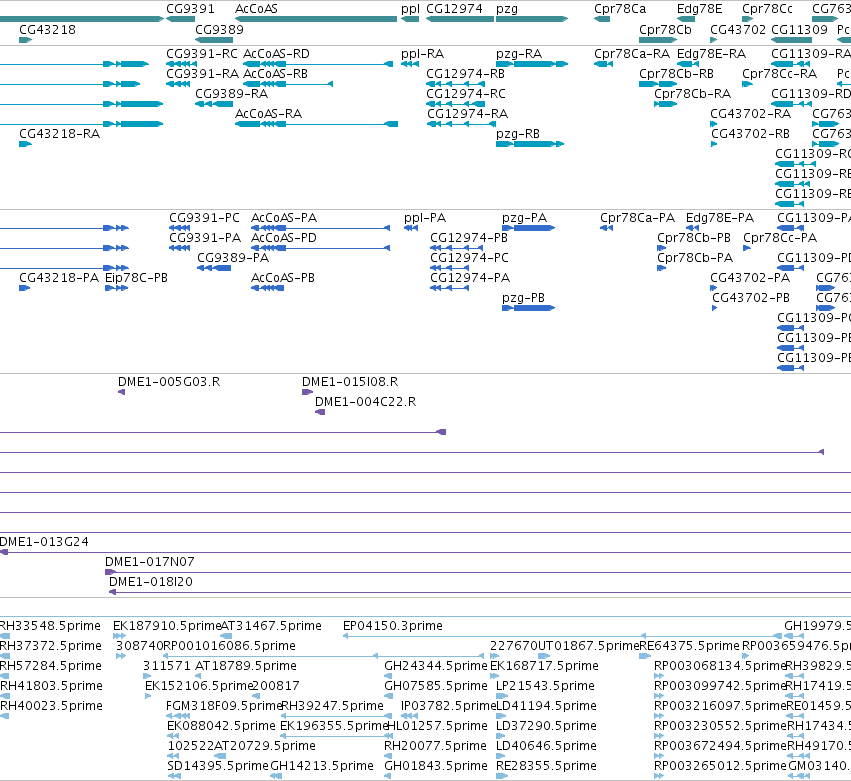Viewport: 851px width, 781px height.
Task: Click transcript pzg-RA label
Action: [x=519, y=54]
